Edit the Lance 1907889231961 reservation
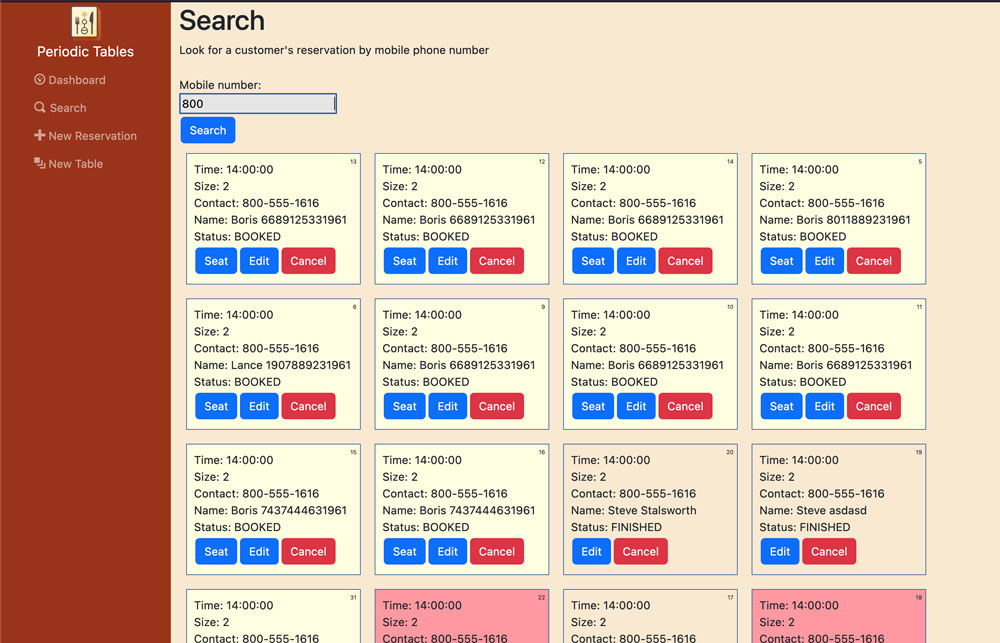The width and height of the screenshot is (1000, 643). click(259, 406)
